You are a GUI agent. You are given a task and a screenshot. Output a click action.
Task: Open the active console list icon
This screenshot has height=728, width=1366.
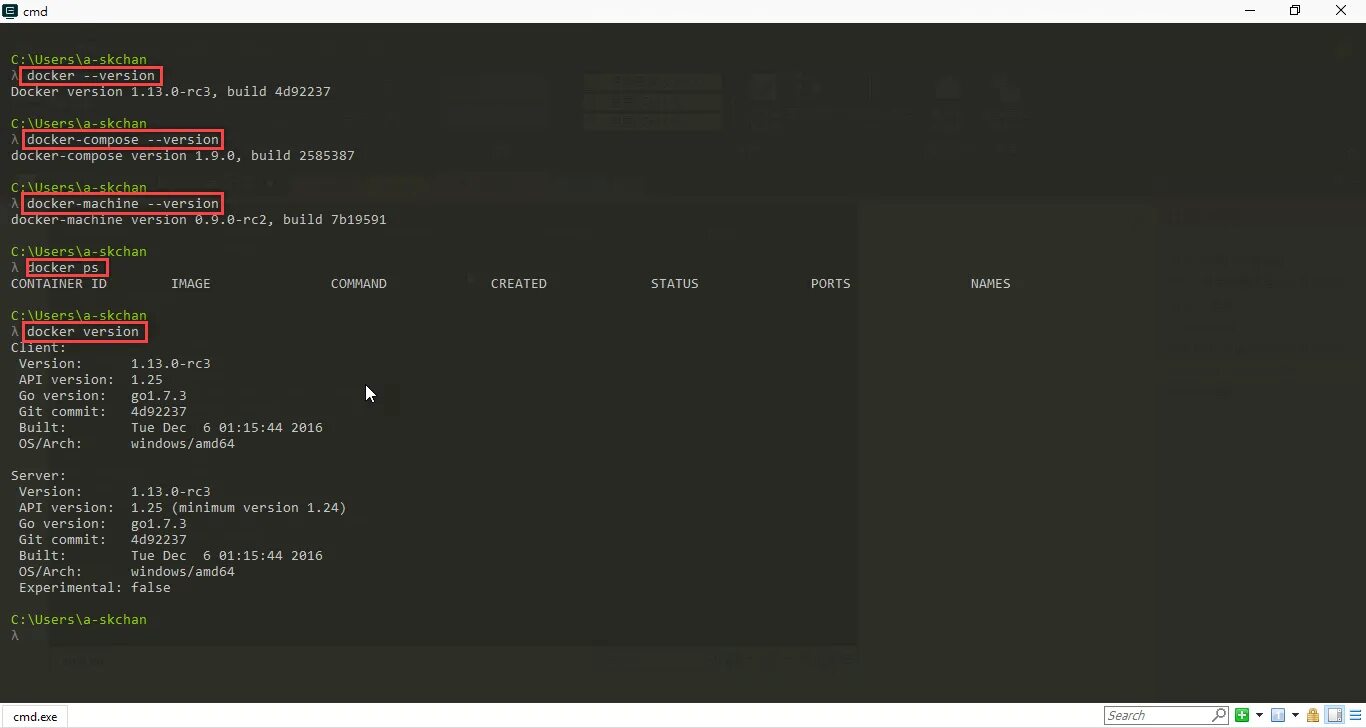[x=1278, y=715]
